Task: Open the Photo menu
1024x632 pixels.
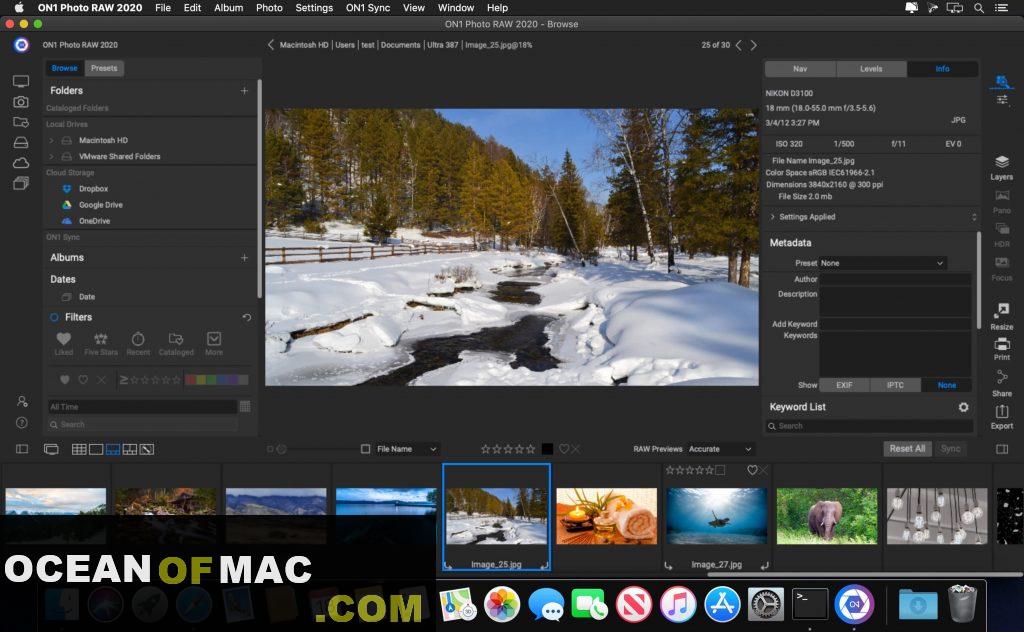Action: coord(269,8)
